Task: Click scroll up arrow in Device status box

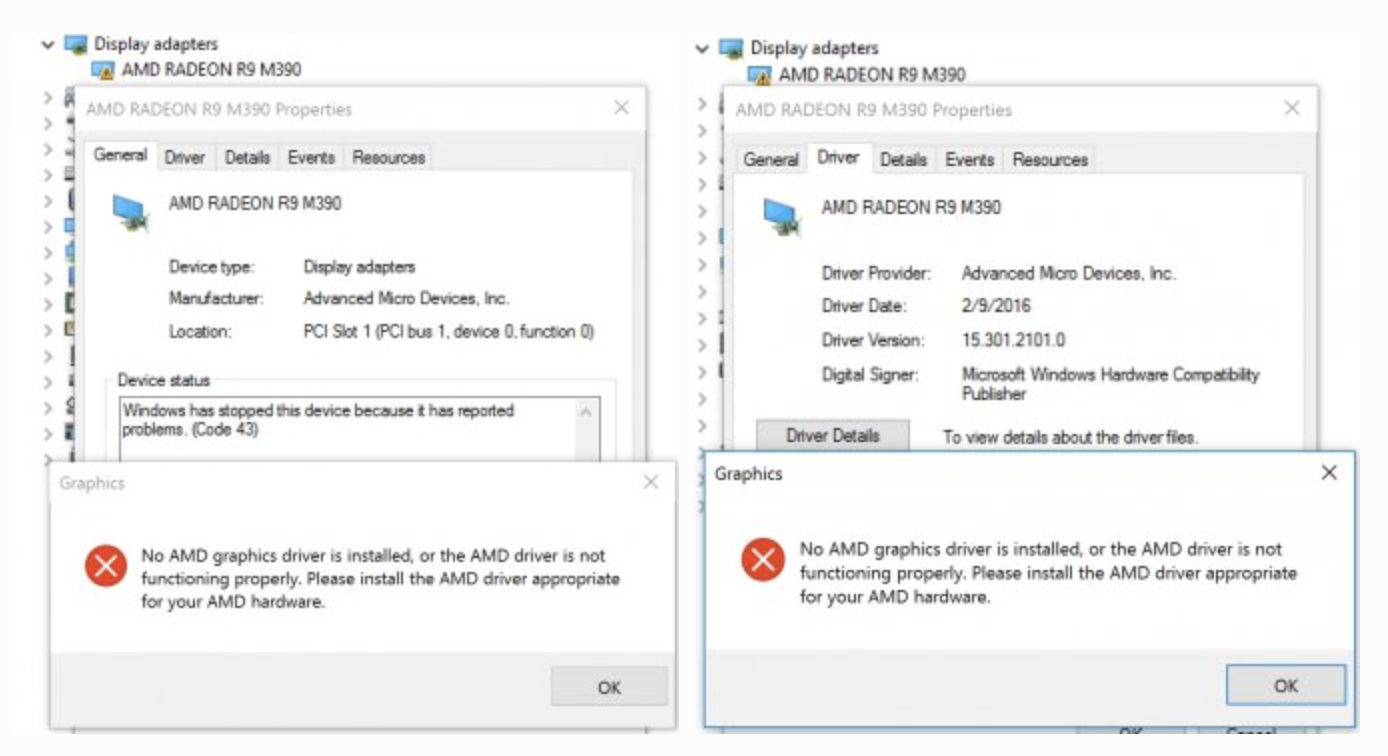Action: [586, 410]
